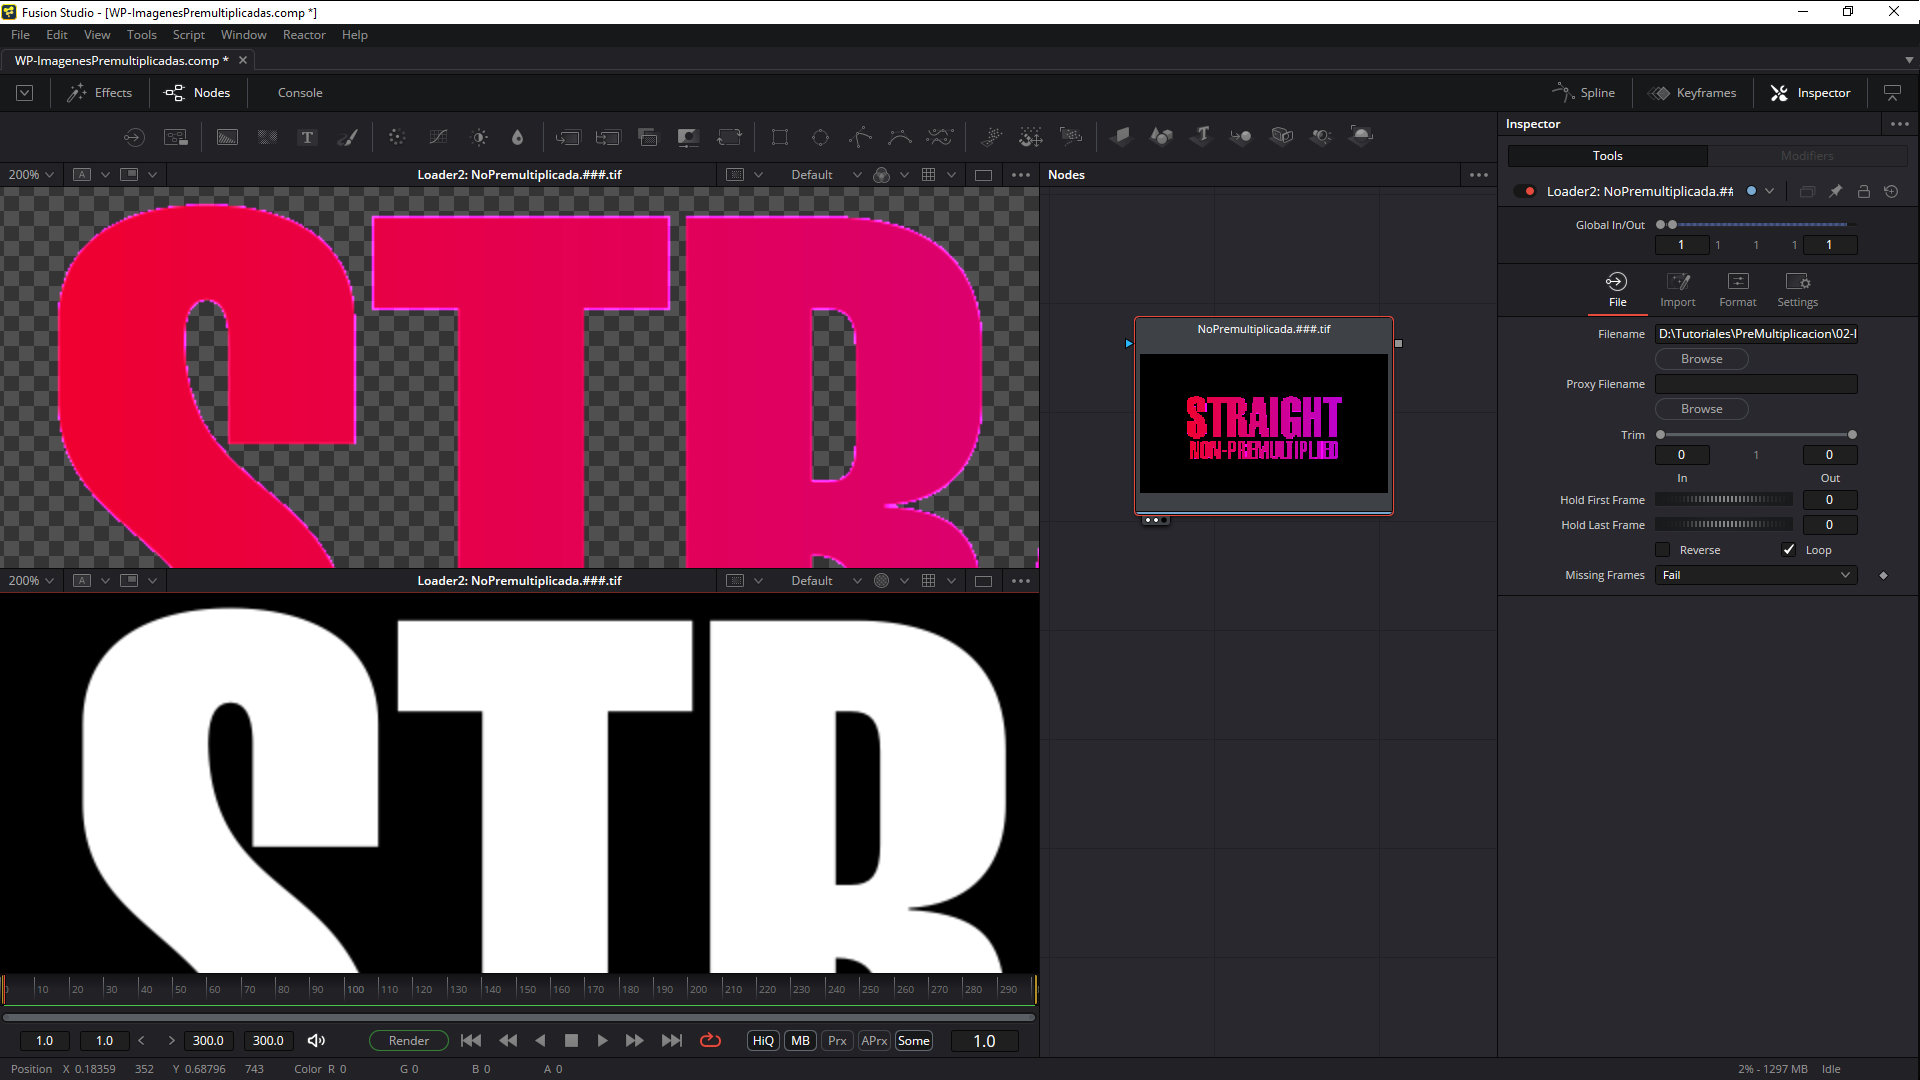Add the Blur droplet tool
The width and height of the screenshot is (1920, 1080).
517,137
